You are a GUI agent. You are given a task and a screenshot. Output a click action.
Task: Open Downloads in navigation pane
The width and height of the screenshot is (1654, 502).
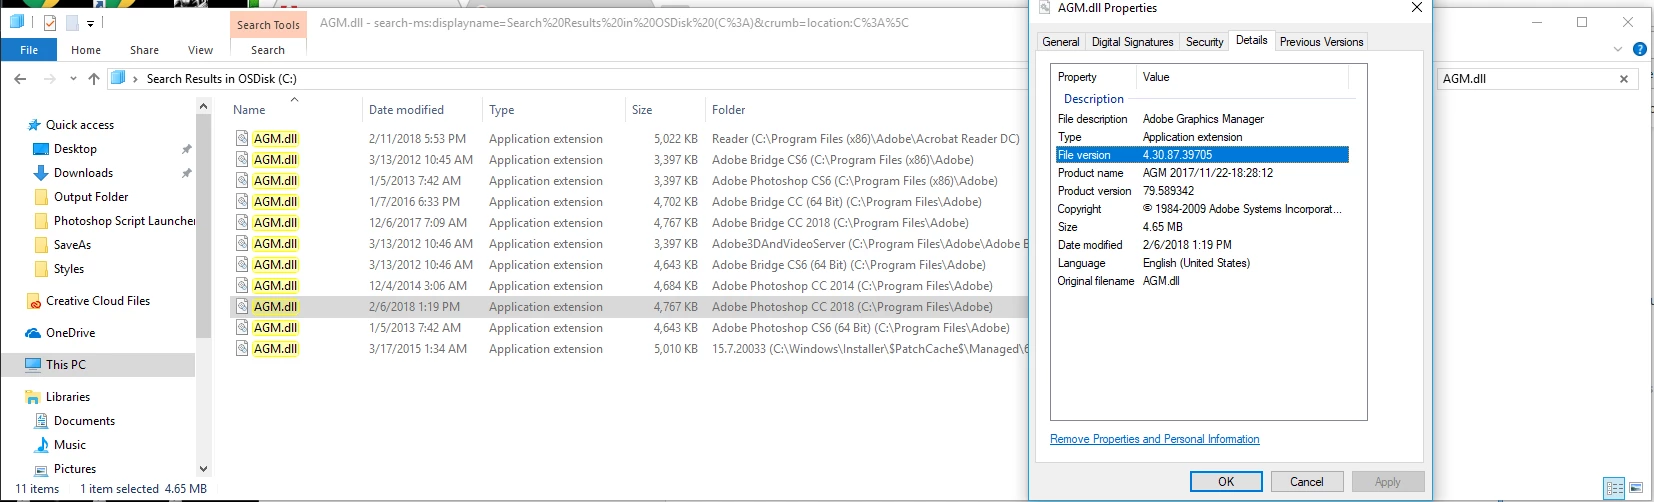(x=83, y=173)
